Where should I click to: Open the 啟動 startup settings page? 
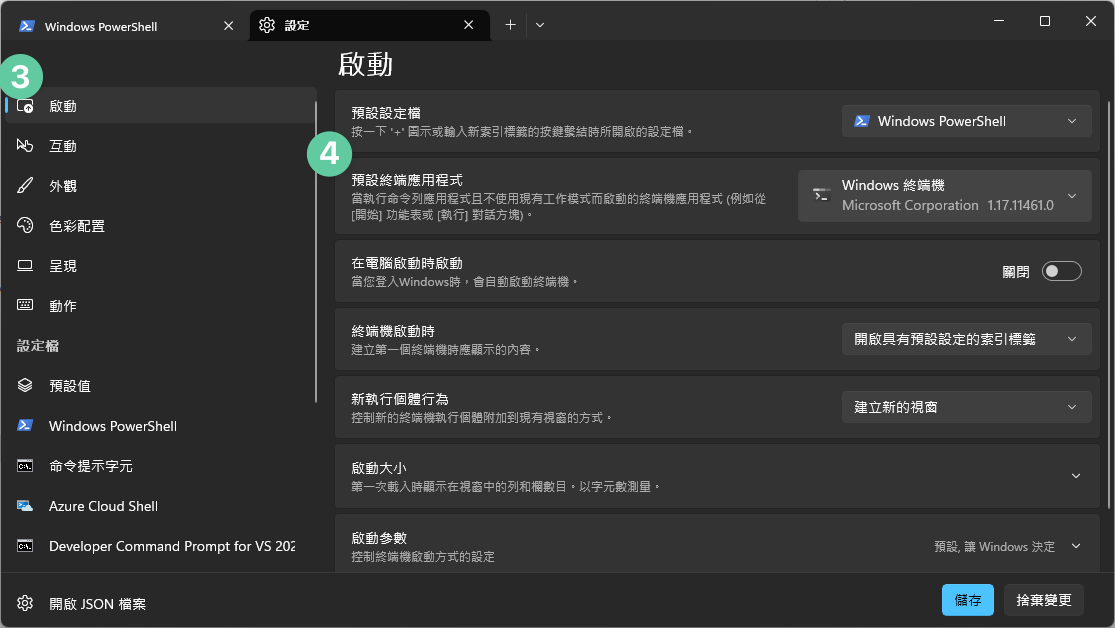click(x=62, y=105)
